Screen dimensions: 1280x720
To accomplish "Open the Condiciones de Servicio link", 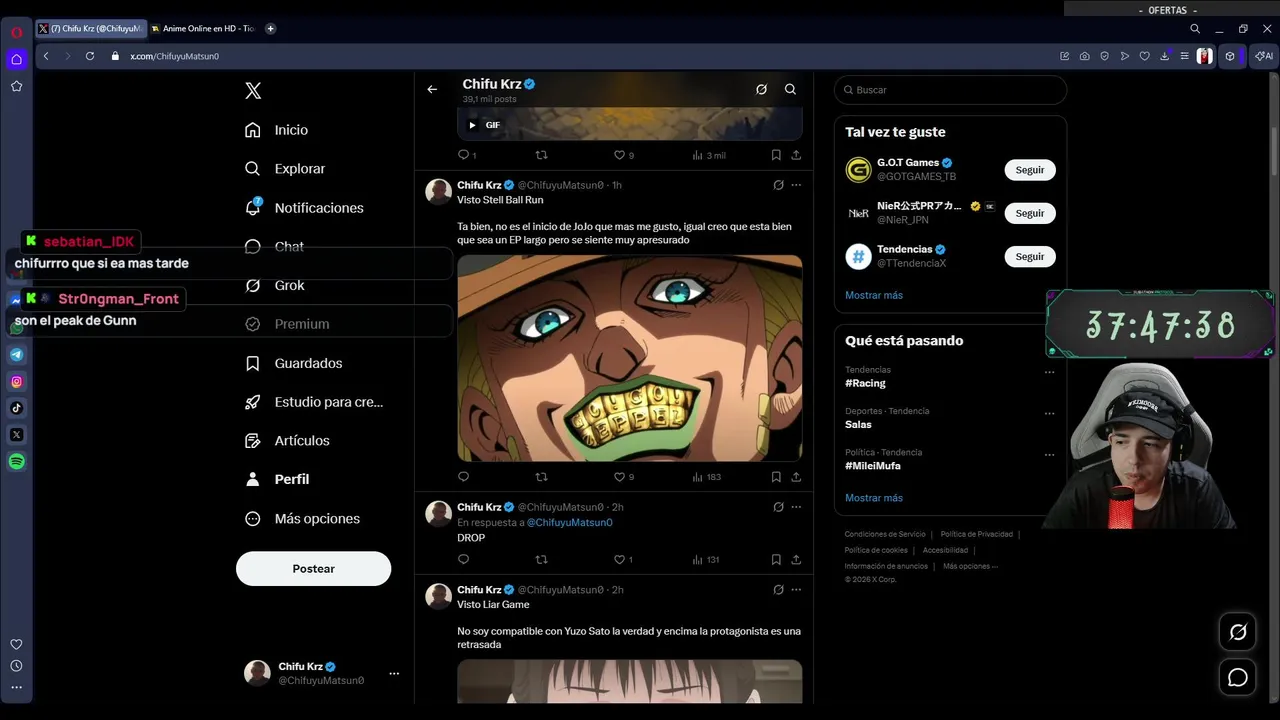I will 885,534.
